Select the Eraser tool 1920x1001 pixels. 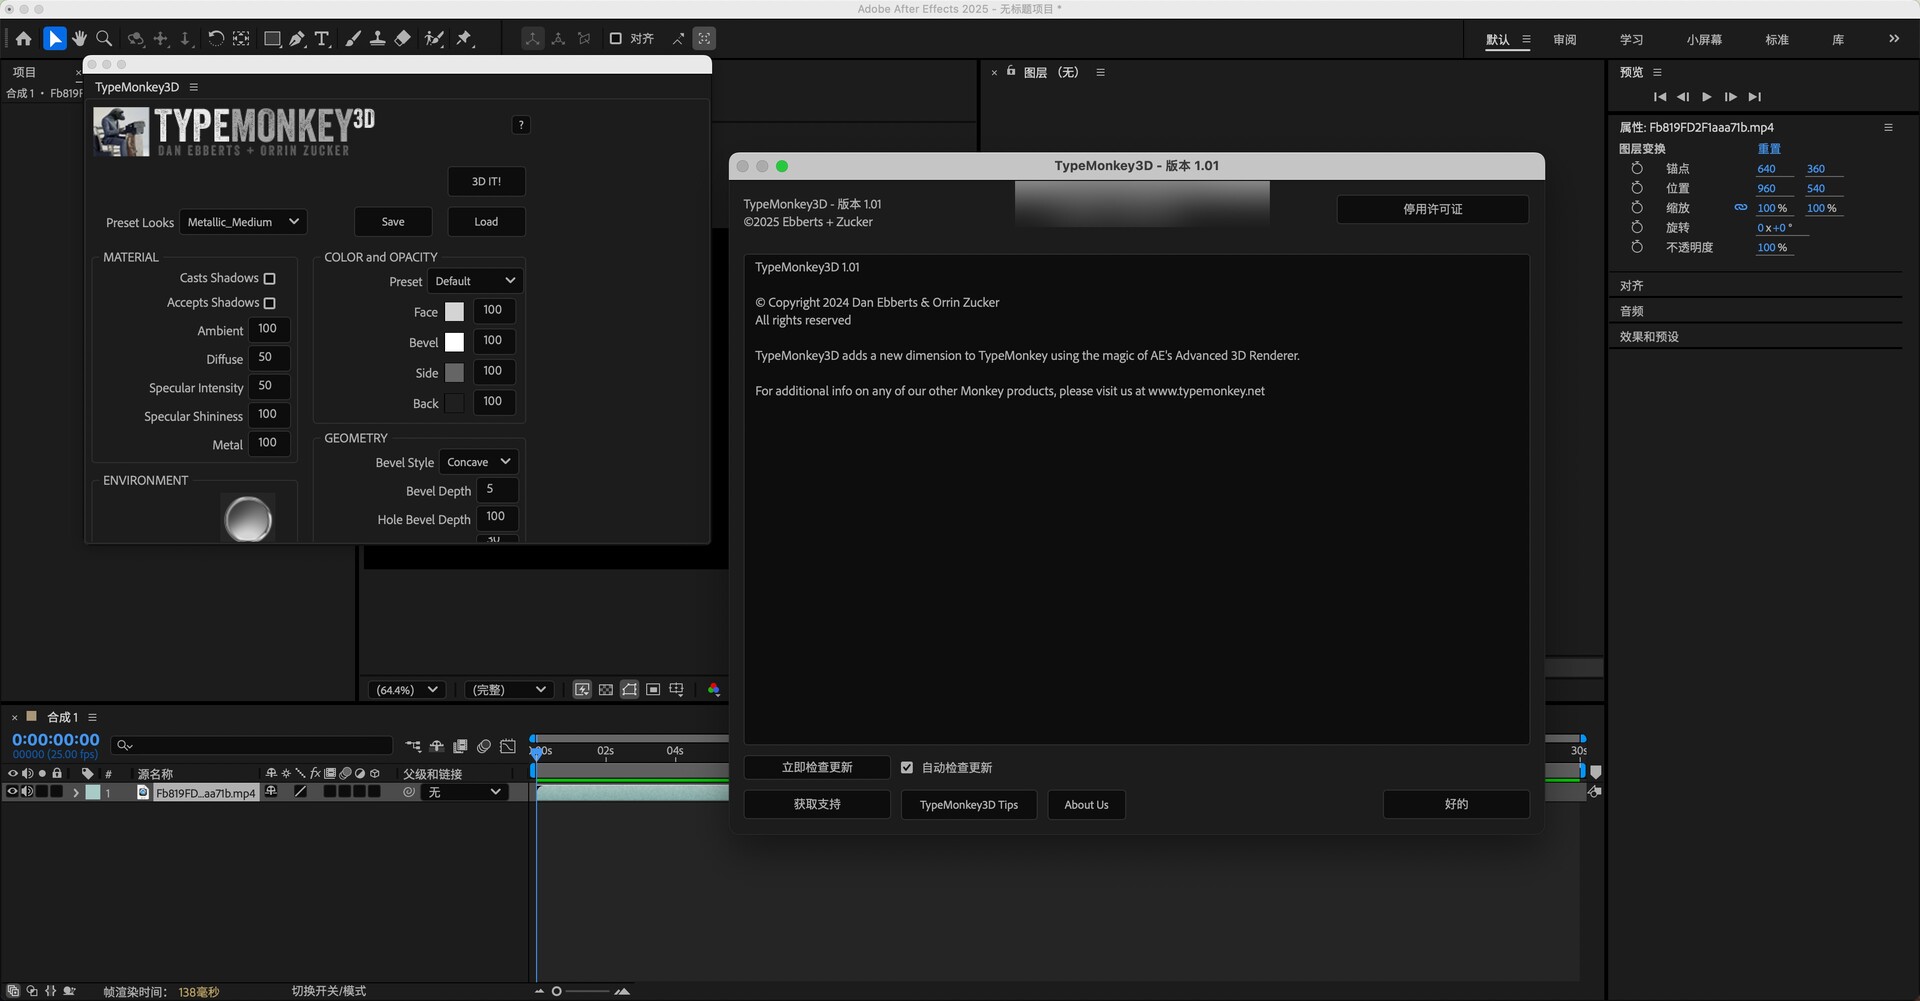pos(402,39)
